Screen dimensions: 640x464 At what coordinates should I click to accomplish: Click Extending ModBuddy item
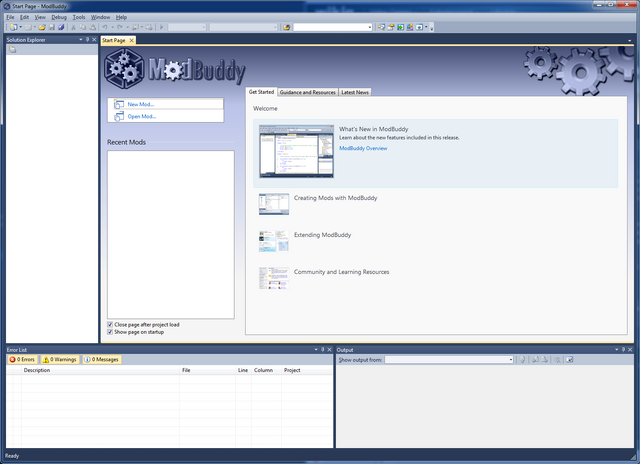point(322,235)
